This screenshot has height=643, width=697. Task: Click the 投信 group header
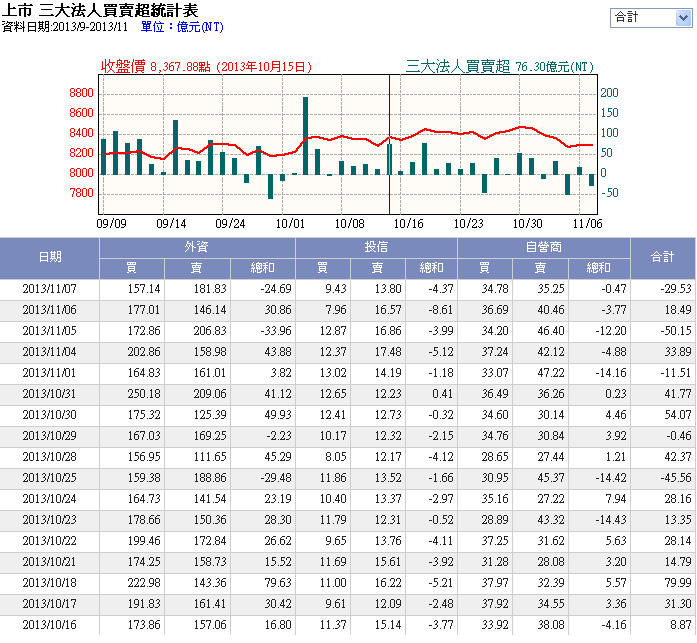click(376, 247)
